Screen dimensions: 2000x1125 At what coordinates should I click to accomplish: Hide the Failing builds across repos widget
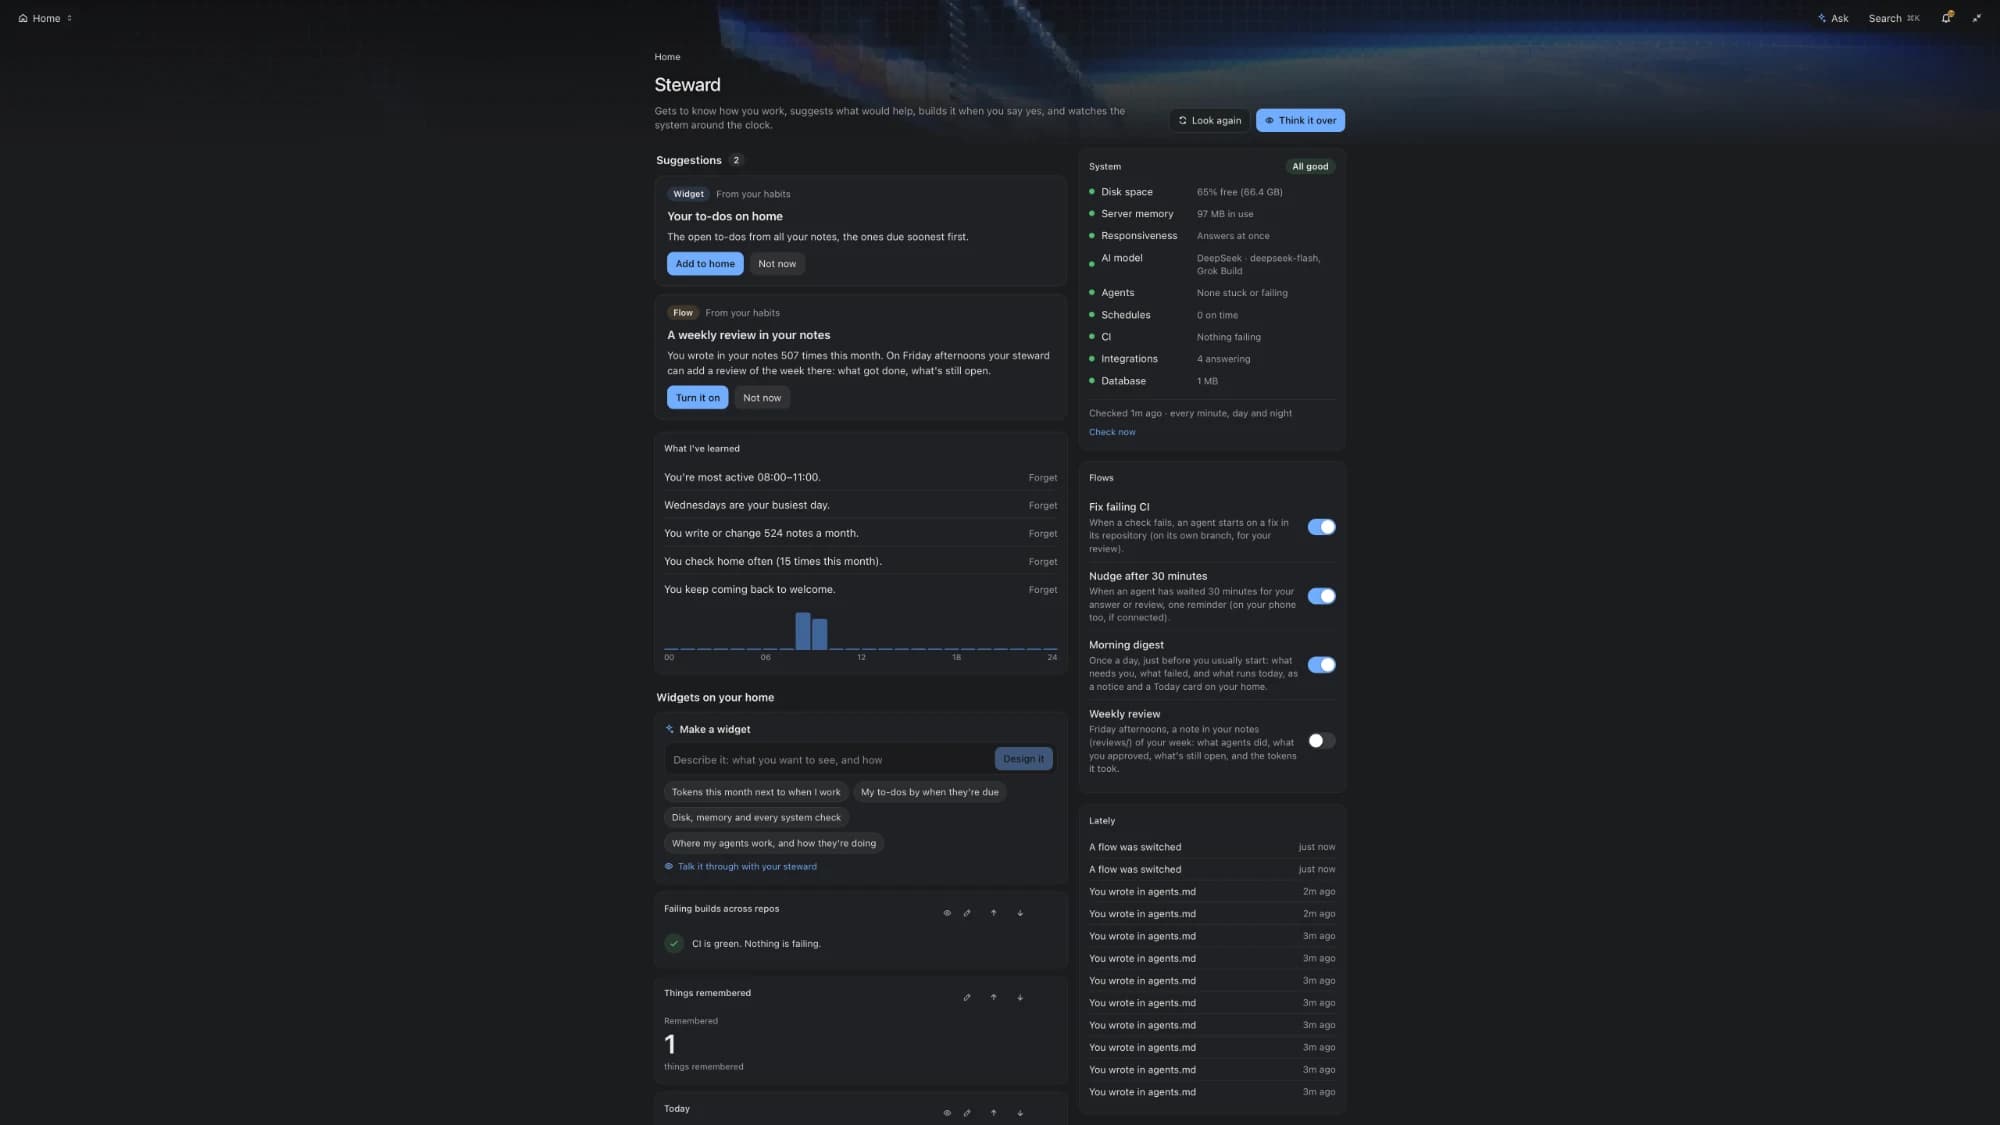947,913
